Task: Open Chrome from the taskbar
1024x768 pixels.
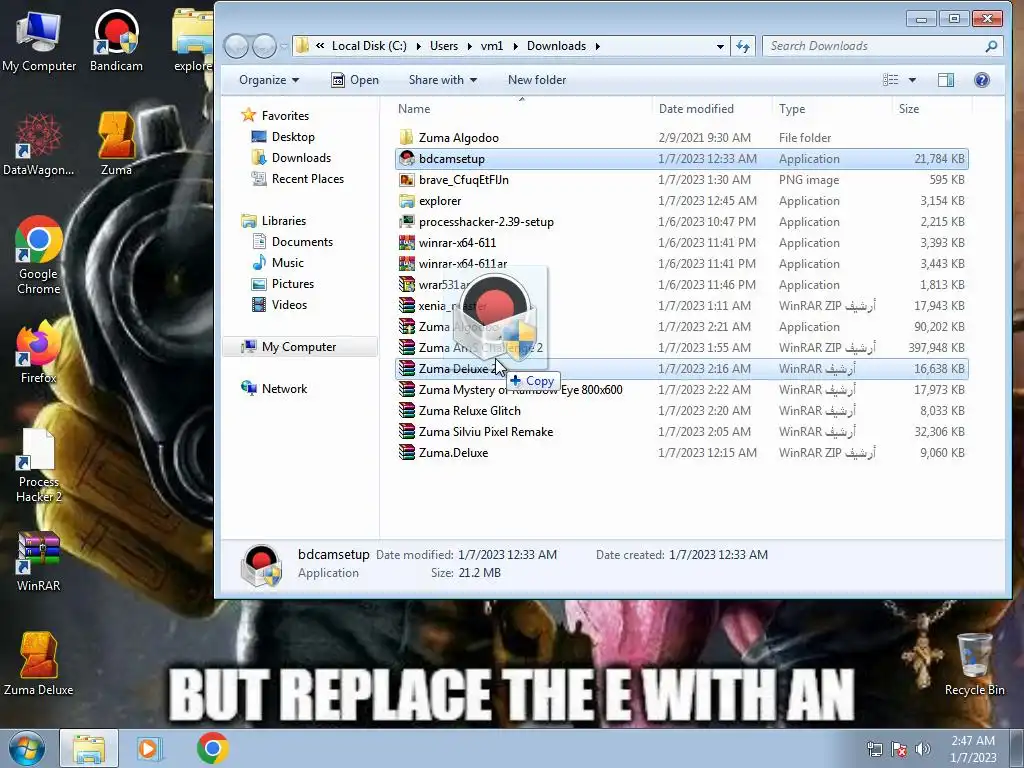Action: pos(212,748)
